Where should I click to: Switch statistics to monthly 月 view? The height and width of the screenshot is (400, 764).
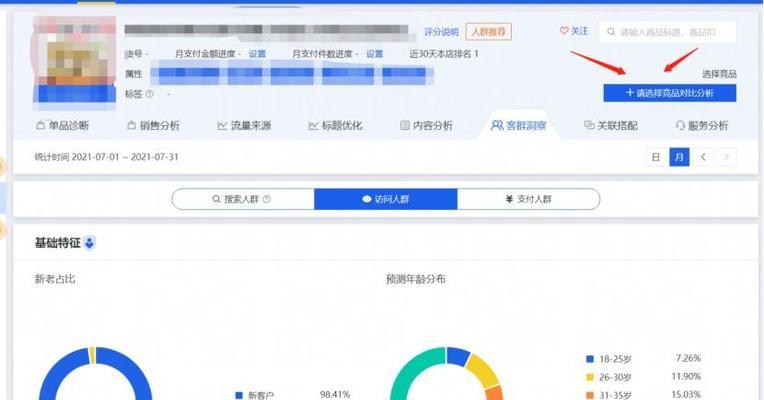pos(679,157)
